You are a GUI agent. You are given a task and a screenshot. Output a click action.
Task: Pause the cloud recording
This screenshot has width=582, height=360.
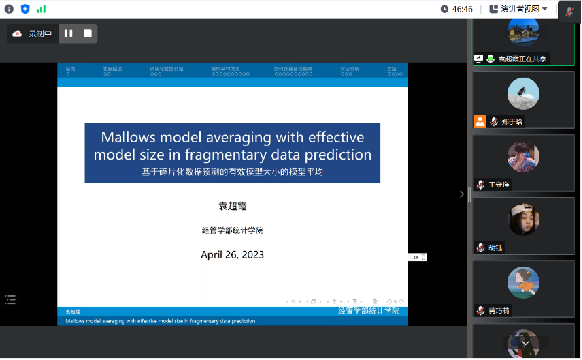pos(68,33)
